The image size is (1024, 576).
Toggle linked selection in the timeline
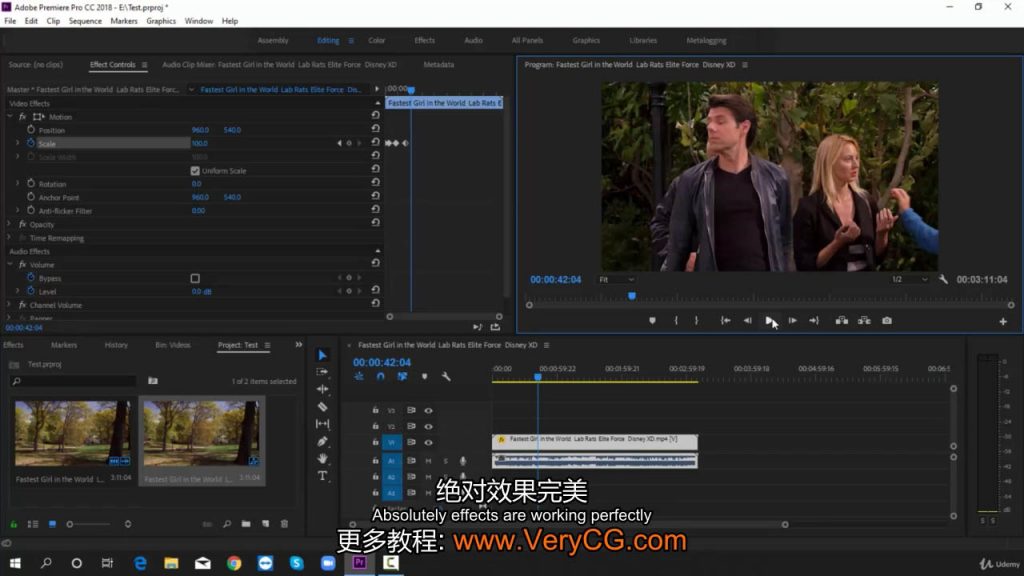(x=402, y=377)
